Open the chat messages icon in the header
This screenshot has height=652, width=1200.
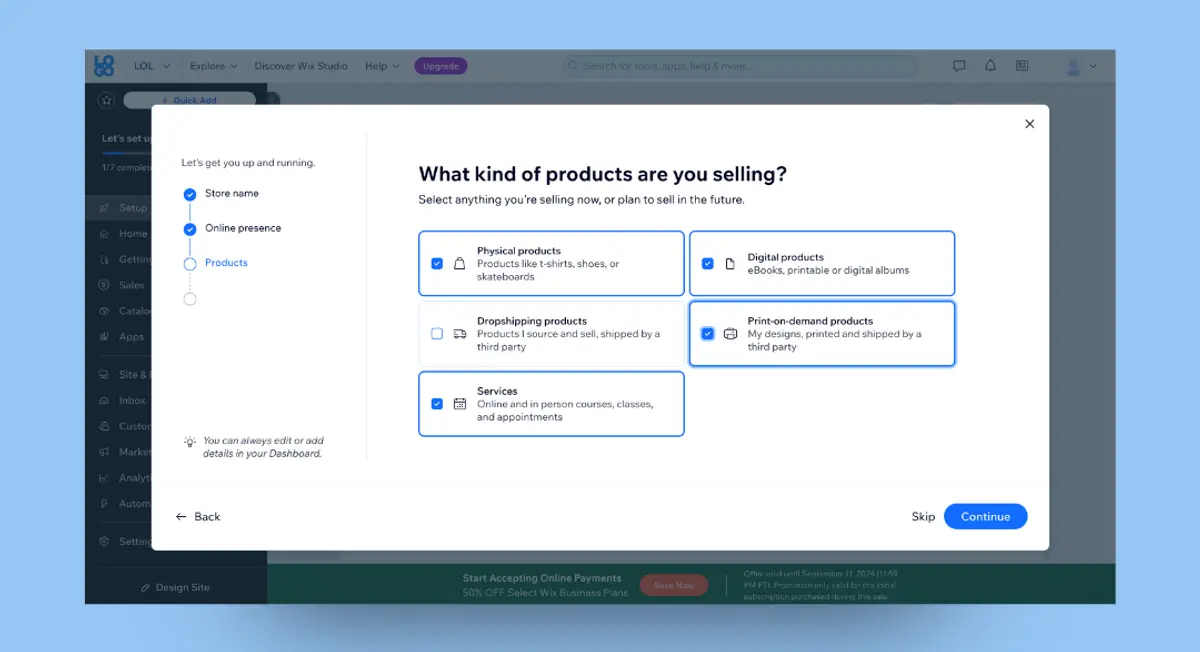pyautogui.click(x=958, y=65)
